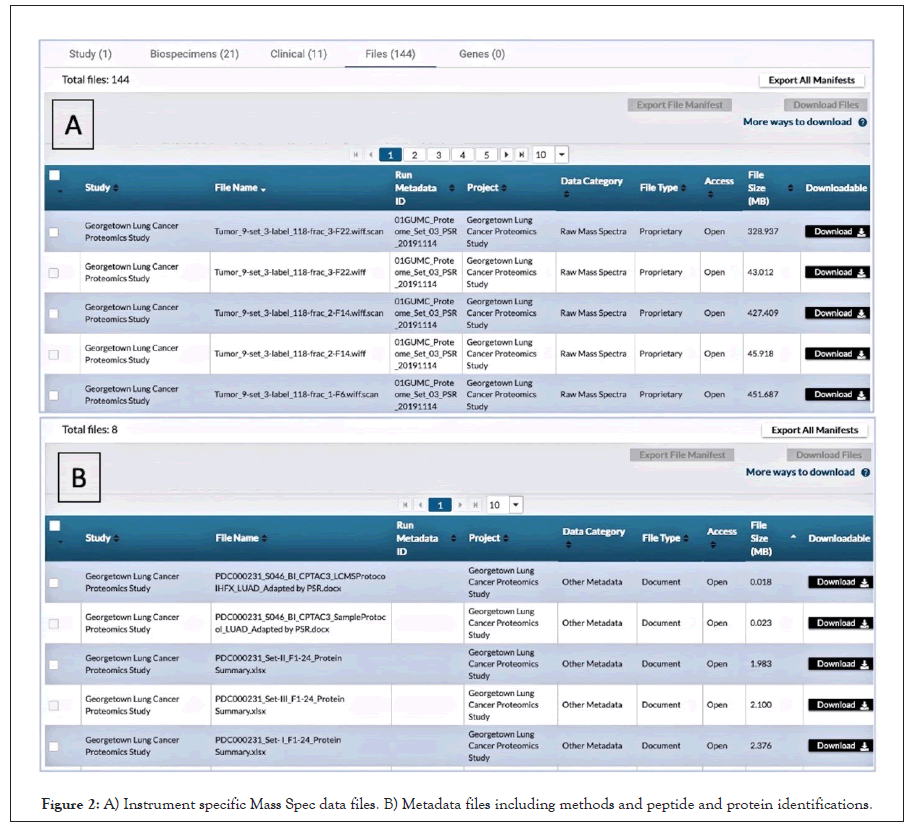Click the help icon beside More ways to download in panel A
910x834 pixels.
[x=862, y=122]
